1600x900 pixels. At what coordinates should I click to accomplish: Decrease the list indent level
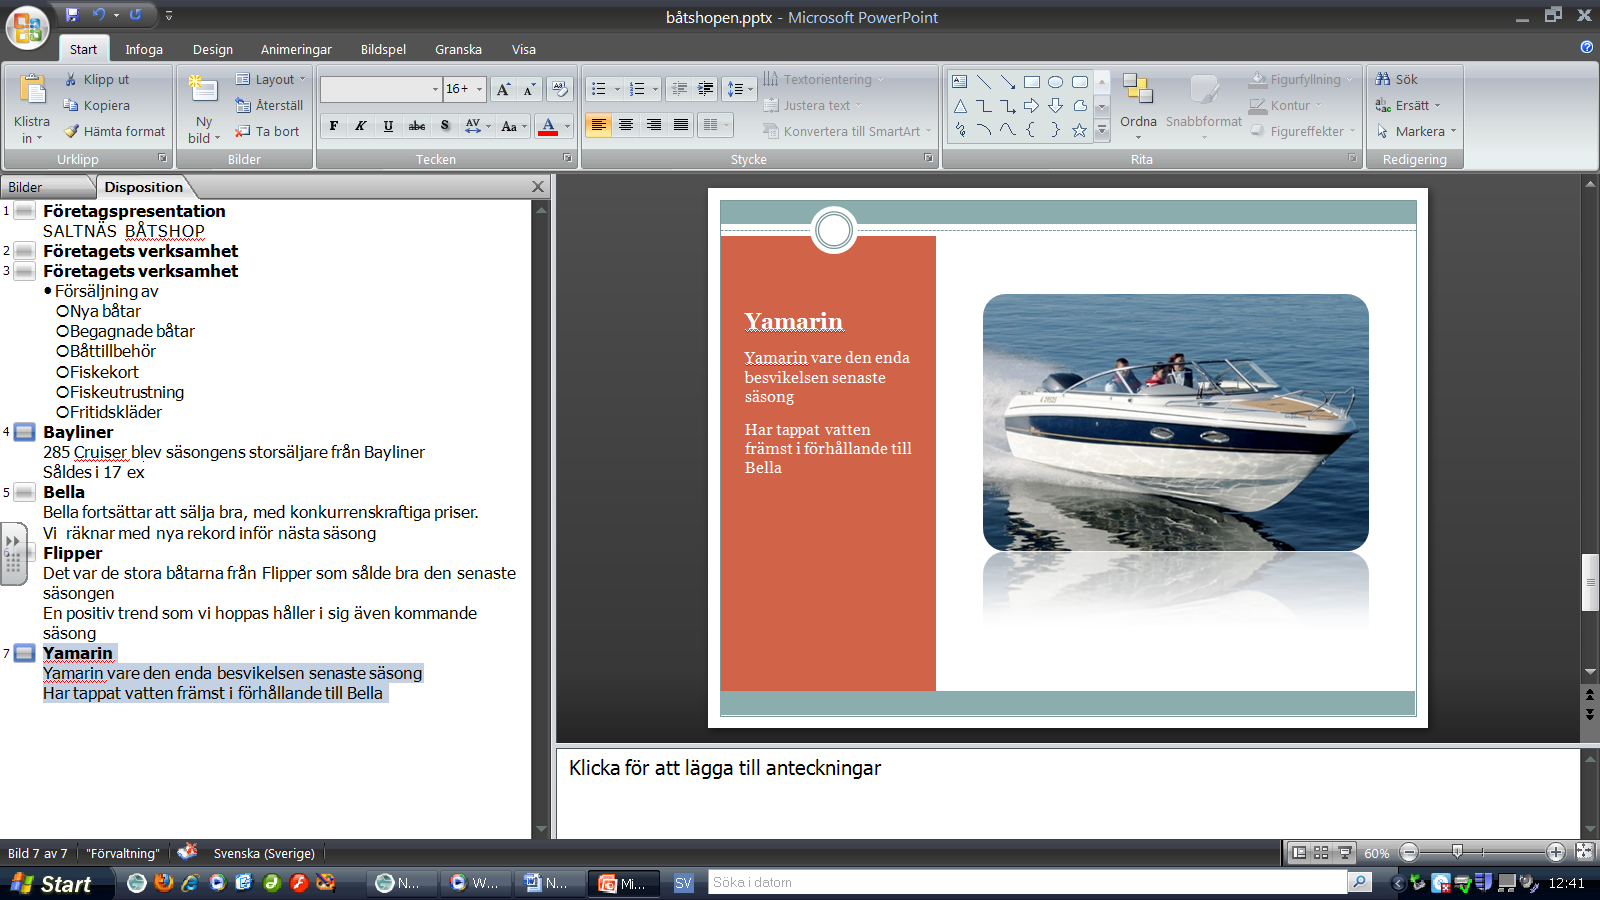(x=679, y=89)
